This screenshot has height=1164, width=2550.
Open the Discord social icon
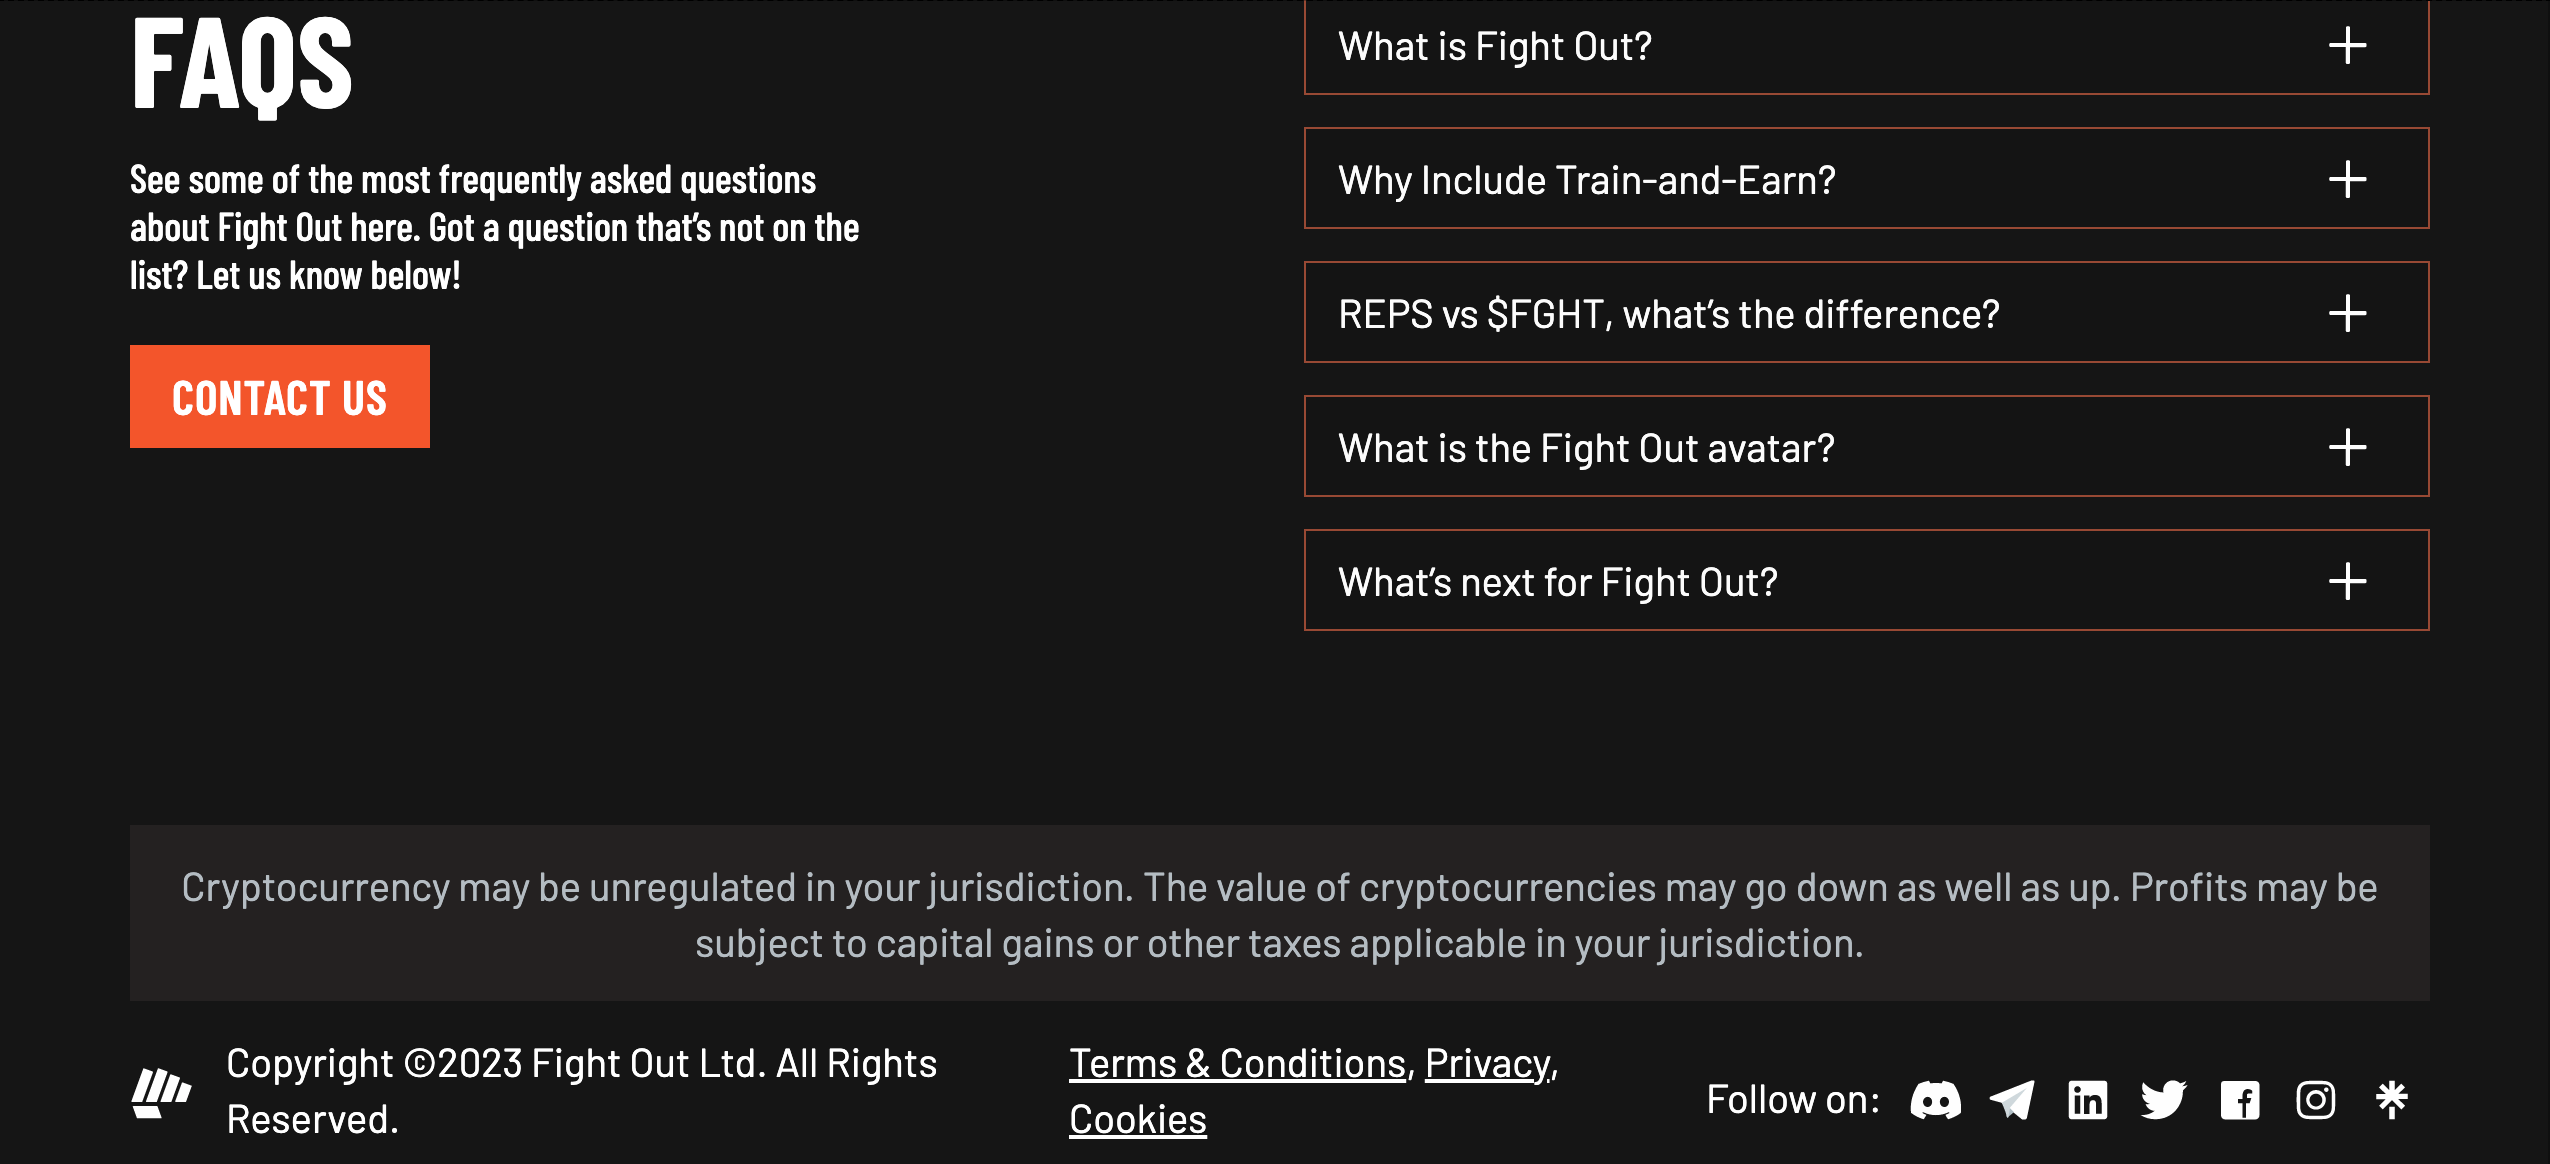coord(1935,1100)
